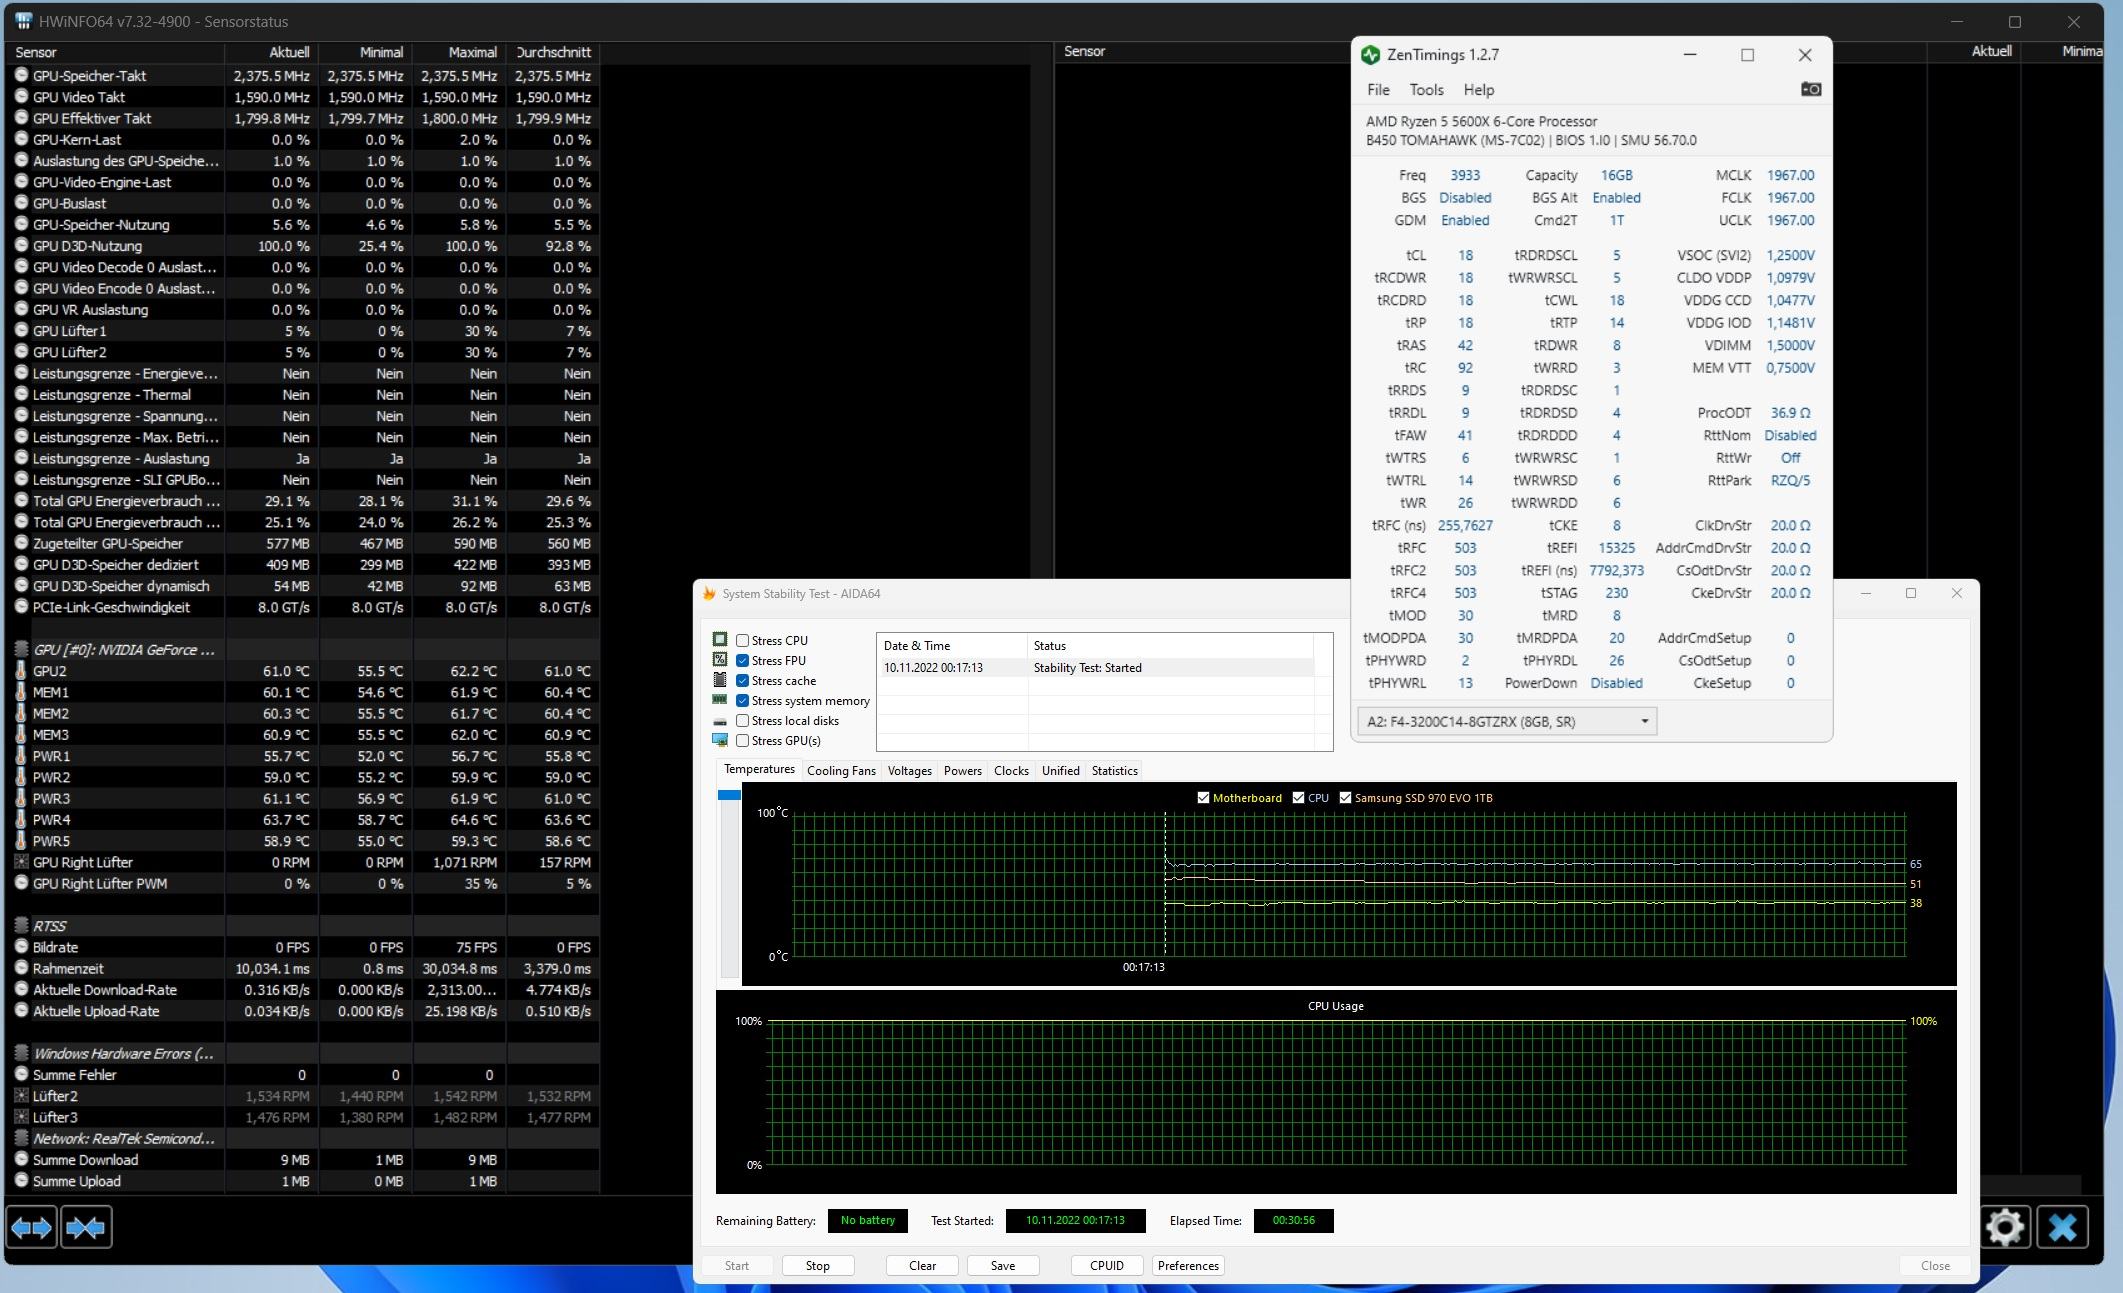Collapse the Windows Hardware Errors group
This screenshot has width=2123, height=1293.
[21, 1053]
